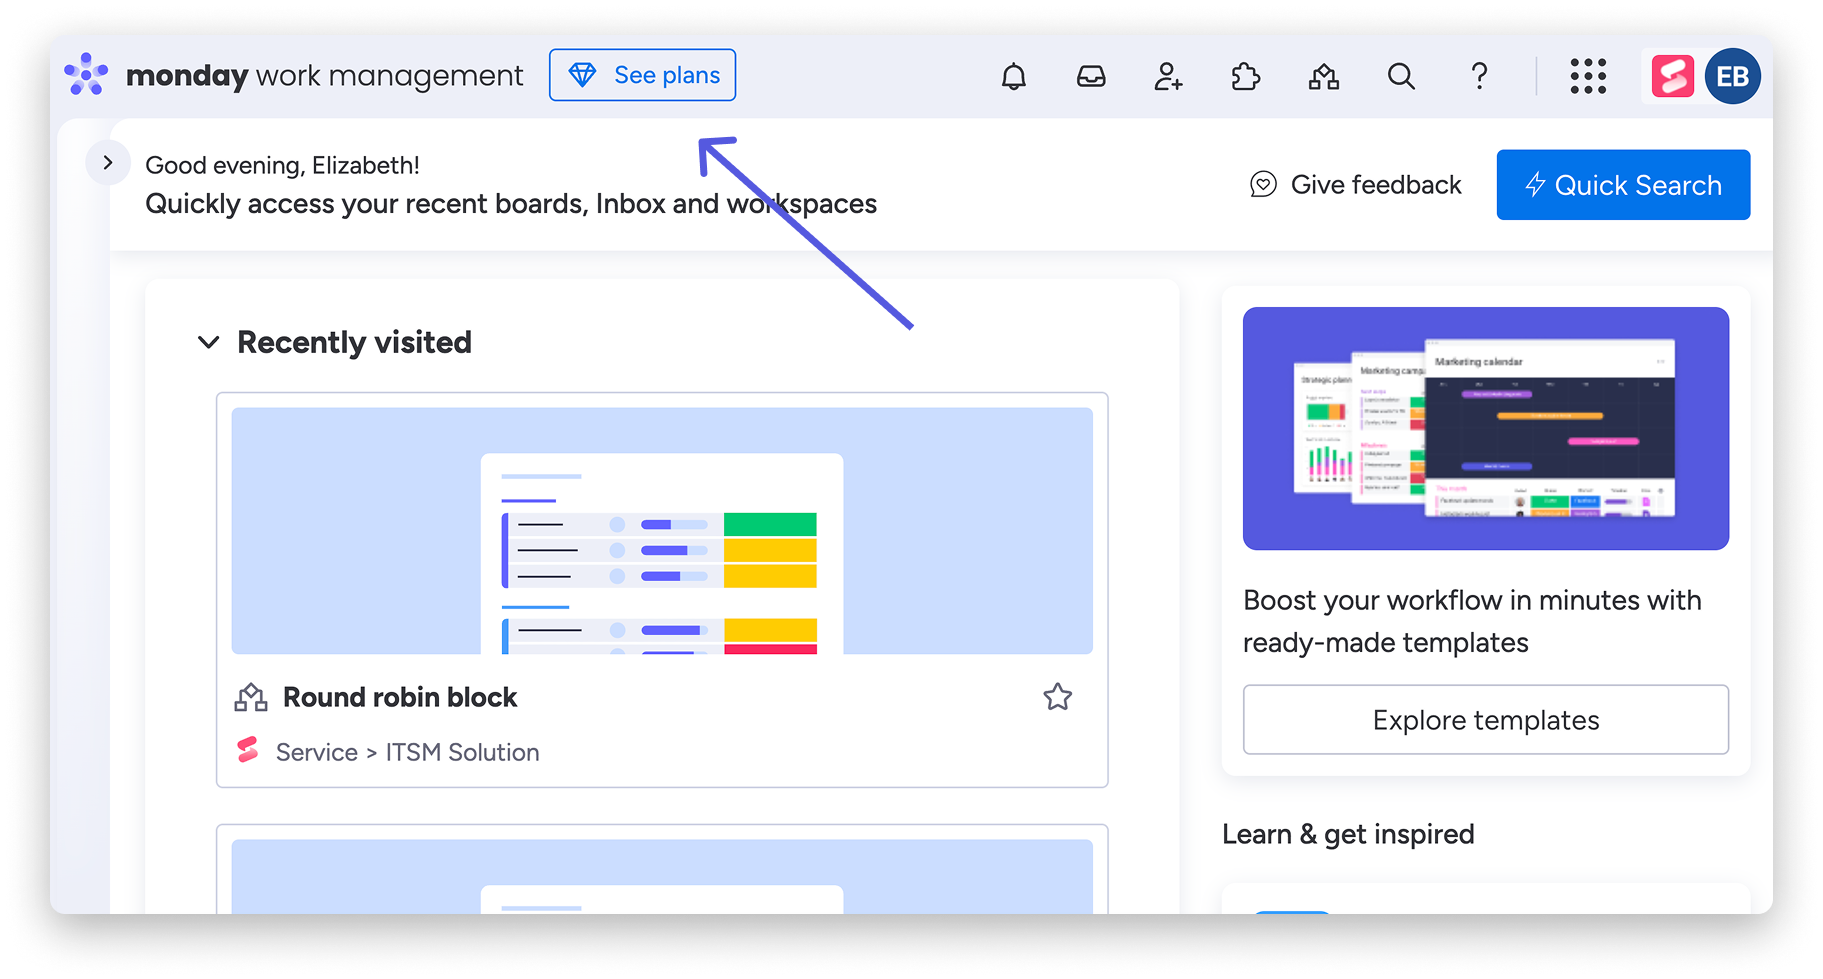
Task: Click the Quick Search button
Action: point(1622,185)
